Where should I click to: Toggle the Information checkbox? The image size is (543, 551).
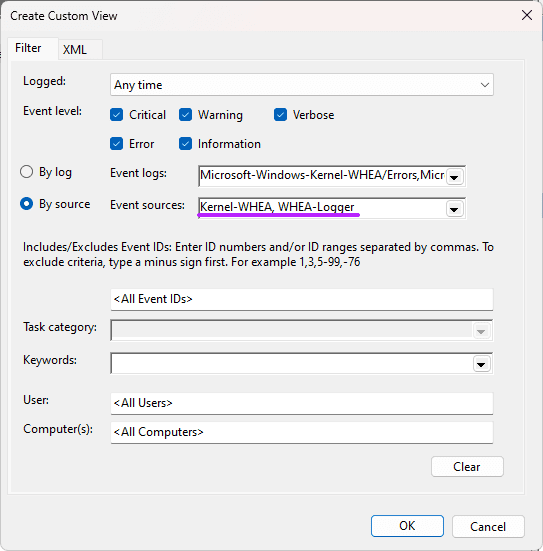tap(185, 144)
